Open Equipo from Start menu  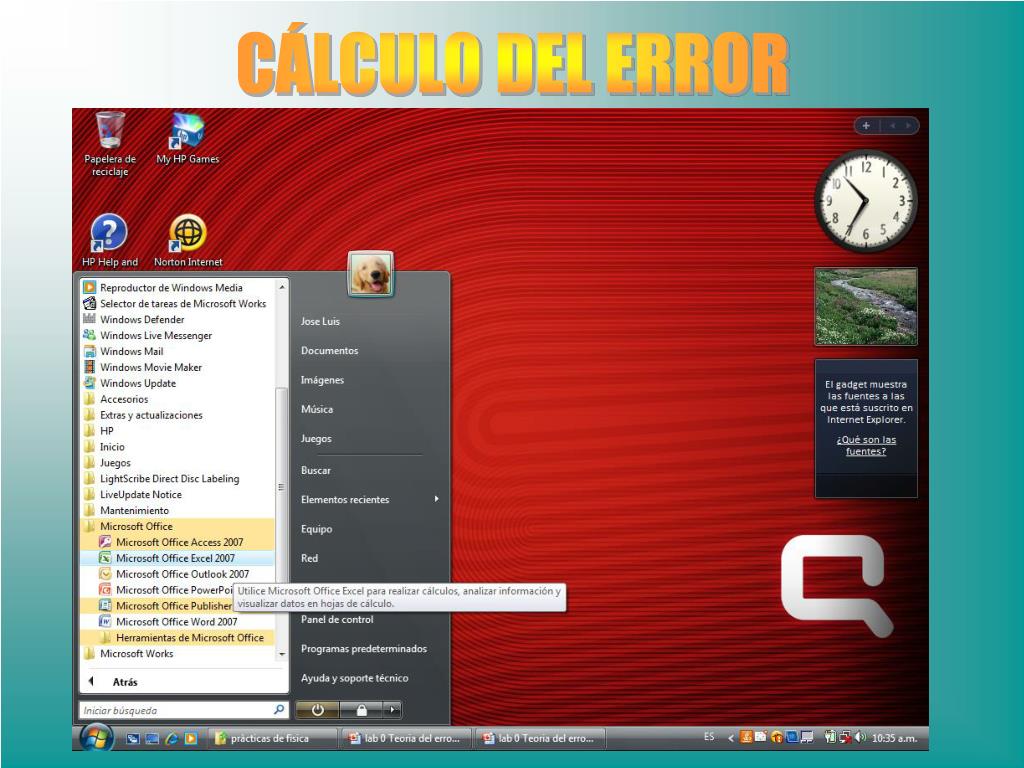[316, 529]
